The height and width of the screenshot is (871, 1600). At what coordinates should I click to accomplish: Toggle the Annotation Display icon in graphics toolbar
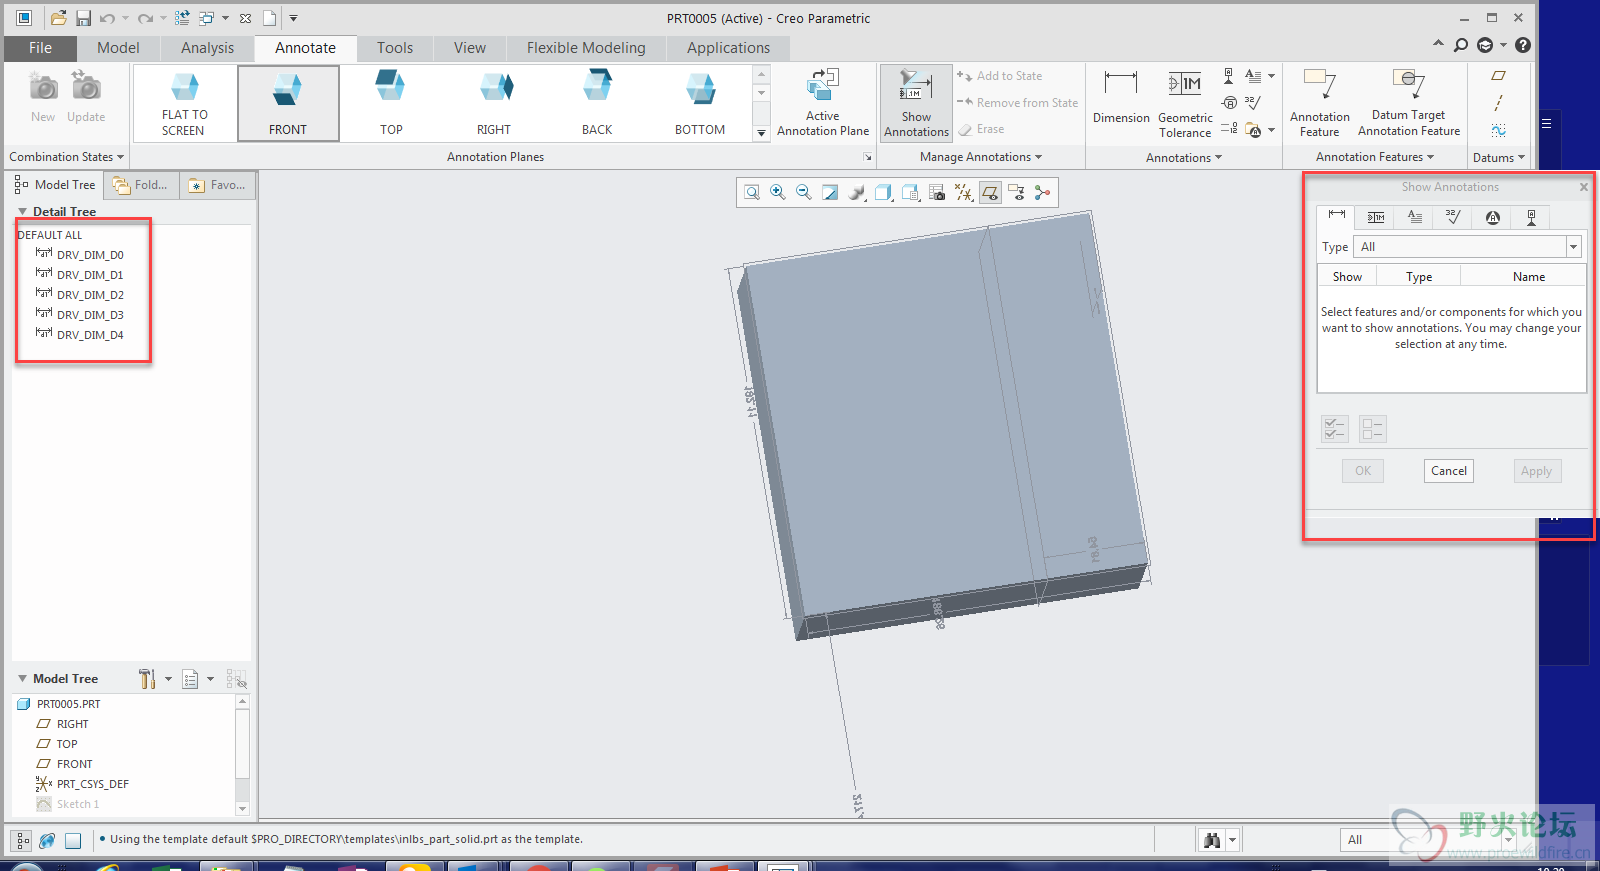[1016, 192]
